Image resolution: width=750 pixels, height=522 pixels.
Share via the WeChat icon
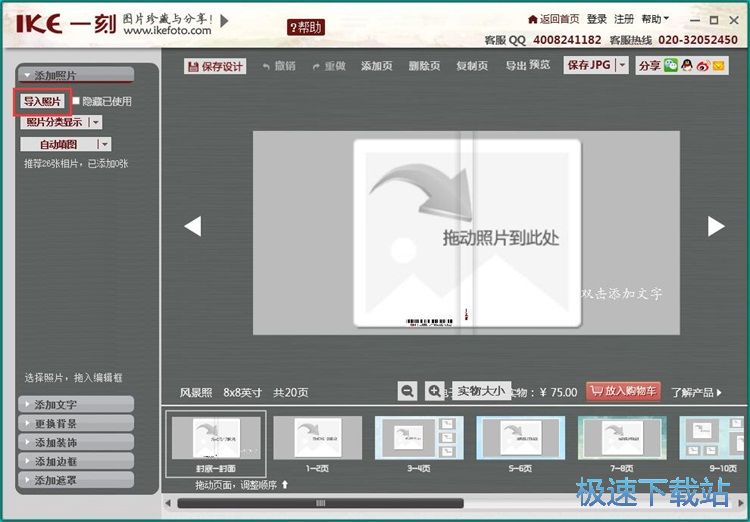671,66
